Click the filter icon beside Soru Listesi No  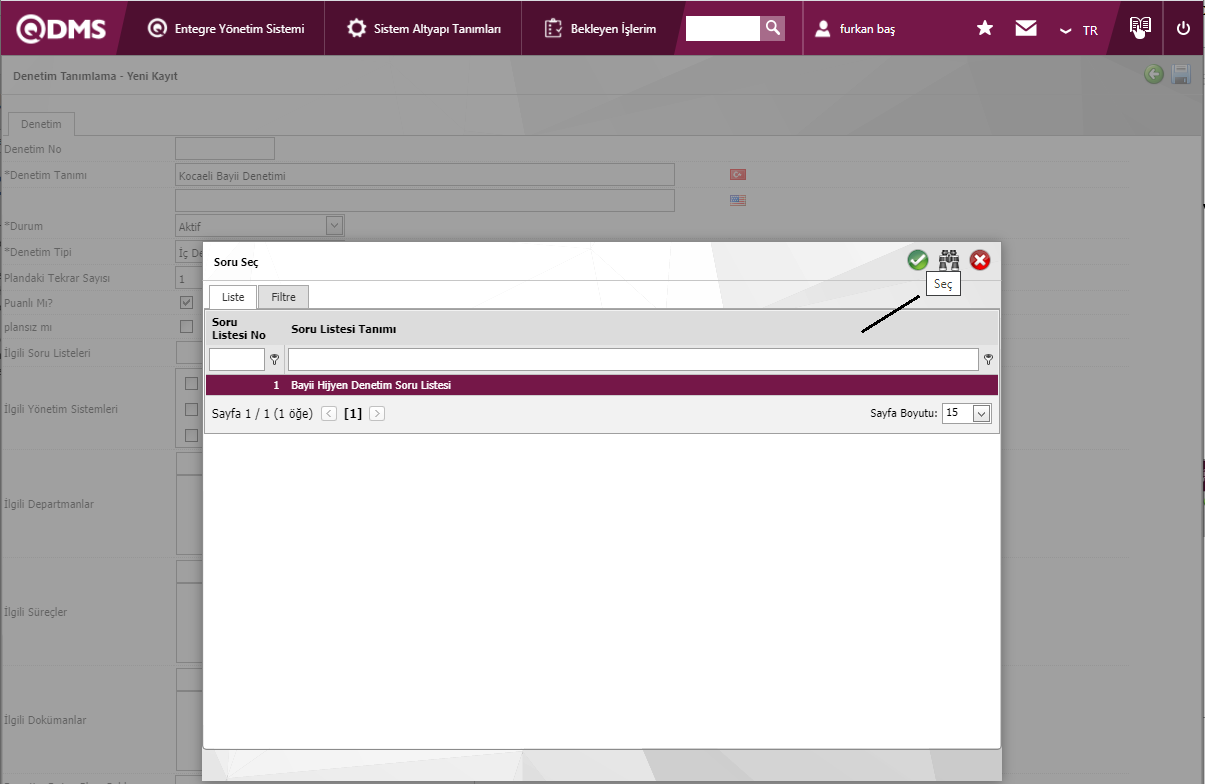tap(274, 359)
